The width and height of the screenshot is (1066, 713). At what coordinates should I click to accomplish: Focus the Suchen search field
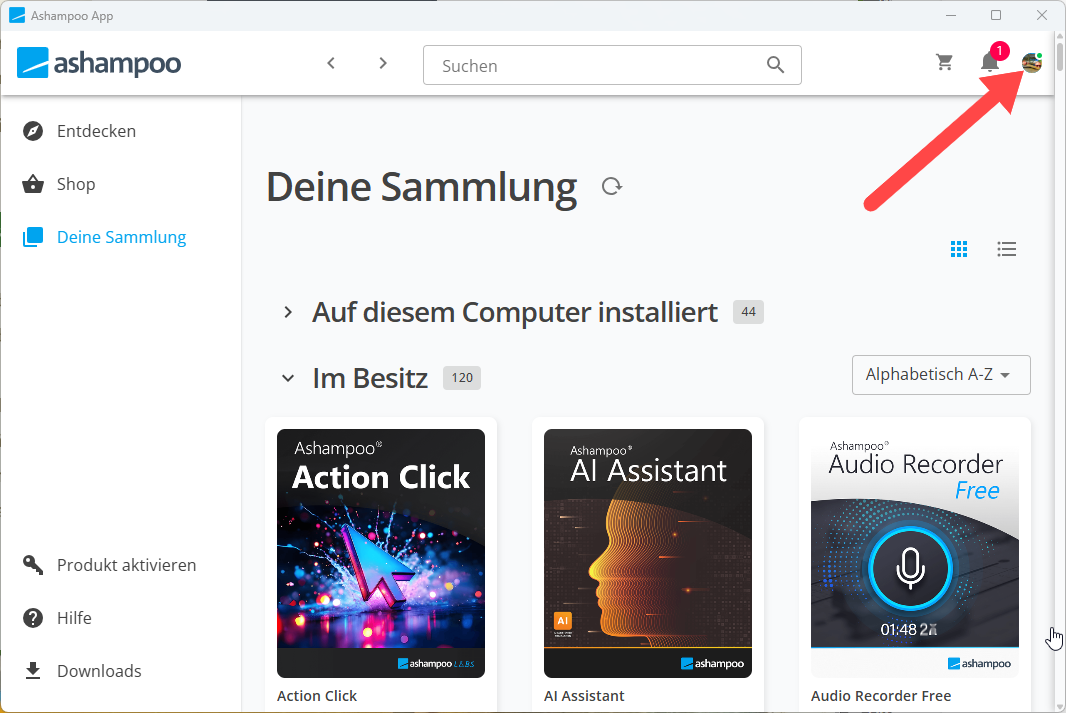pyautogui.click(x=612, y=65)
